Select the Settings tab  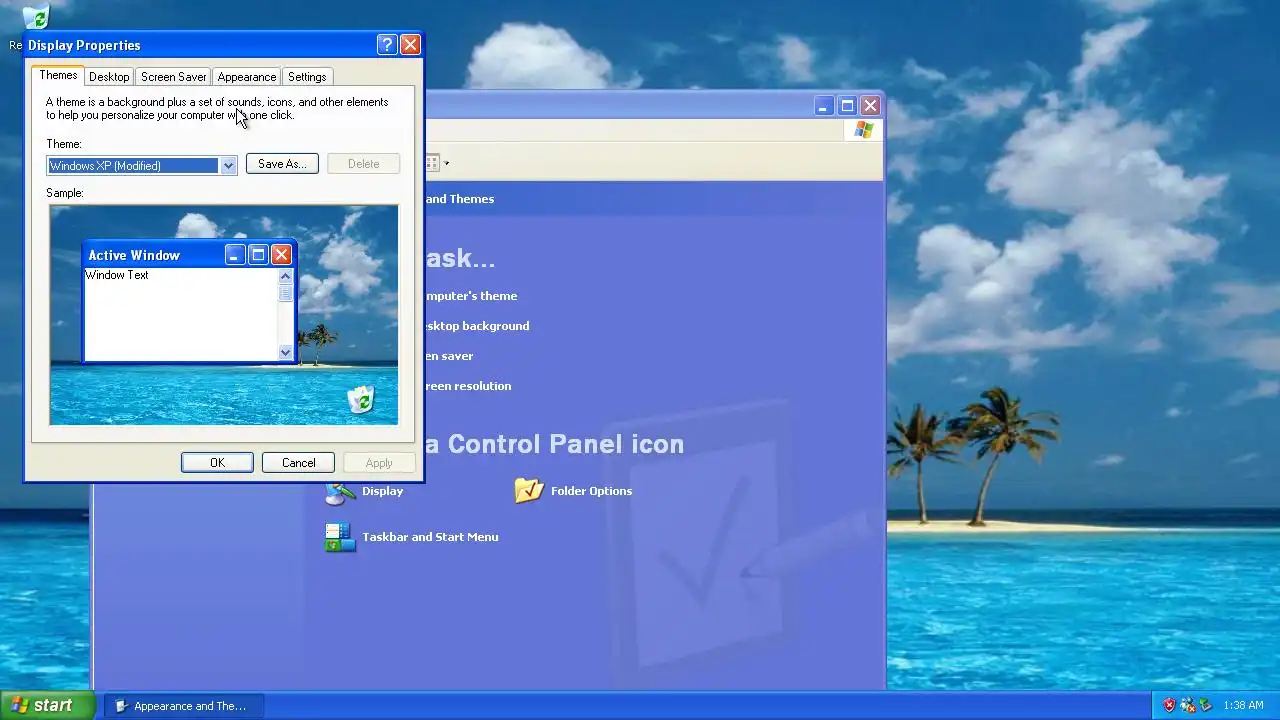(307, 77)
